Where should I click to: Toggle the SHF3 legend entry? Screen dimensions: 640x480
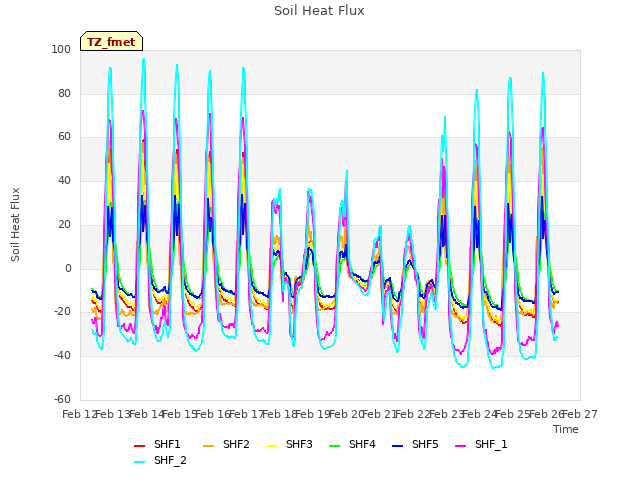point(289,444)
